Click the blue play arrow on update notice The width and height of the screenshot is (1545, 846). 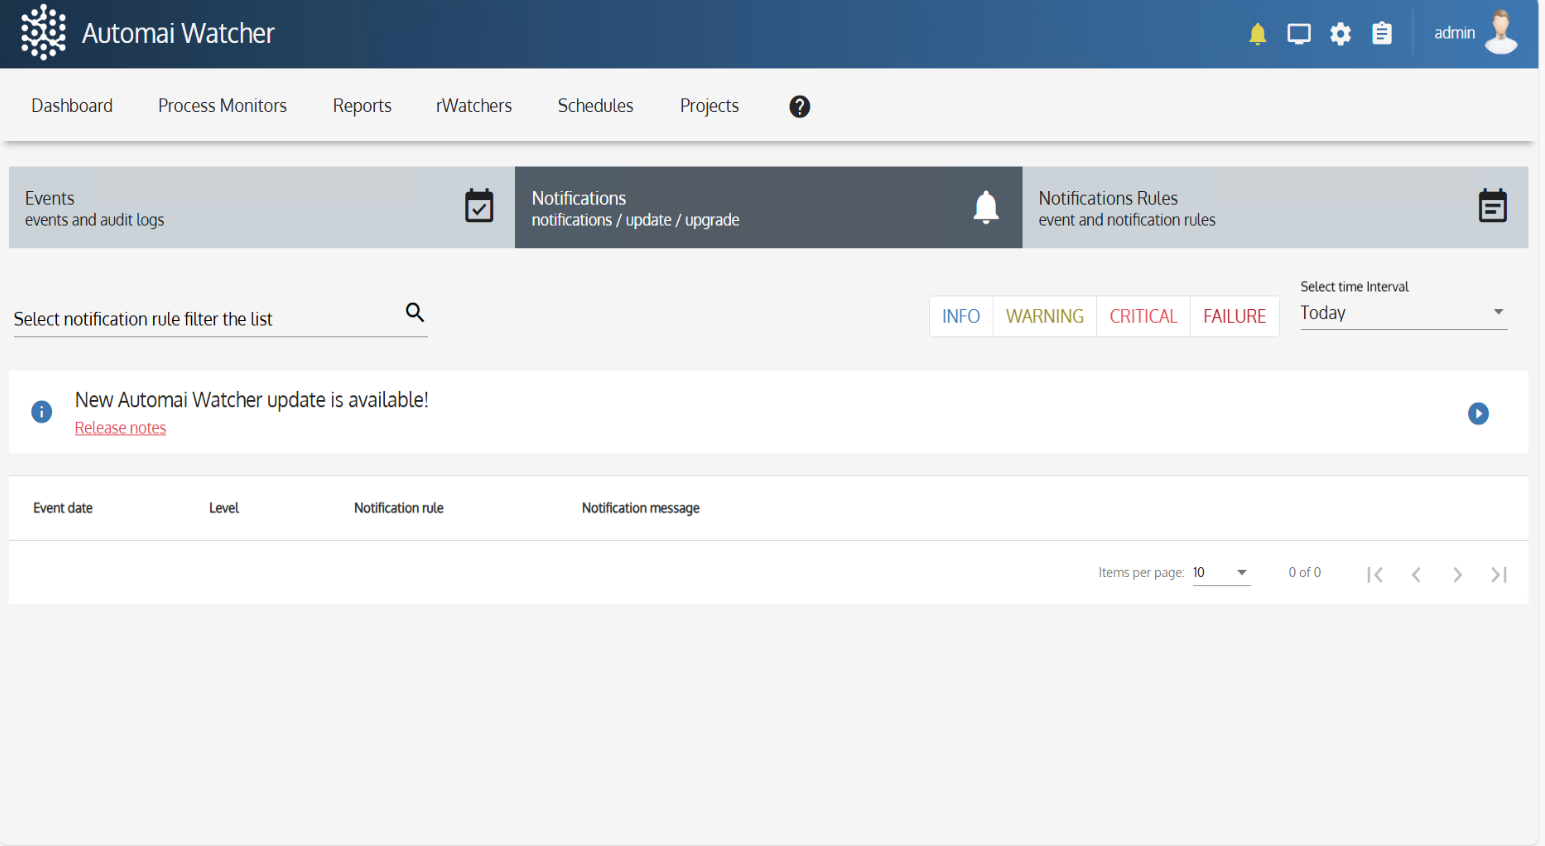[x=1478, y=413]
